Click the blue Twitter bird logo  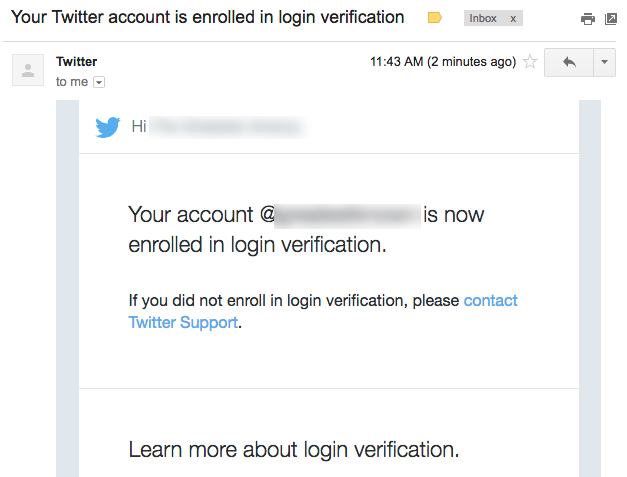[x=108, y=127]
